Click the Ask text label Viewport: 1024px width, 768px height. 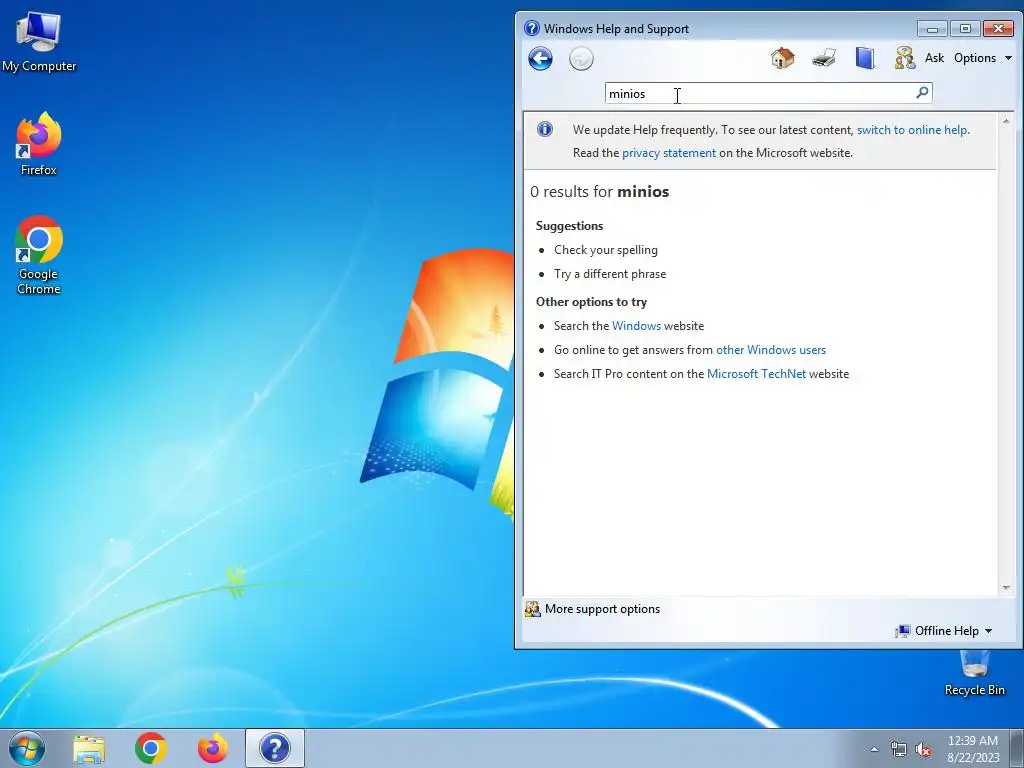(x=934, y=58)
